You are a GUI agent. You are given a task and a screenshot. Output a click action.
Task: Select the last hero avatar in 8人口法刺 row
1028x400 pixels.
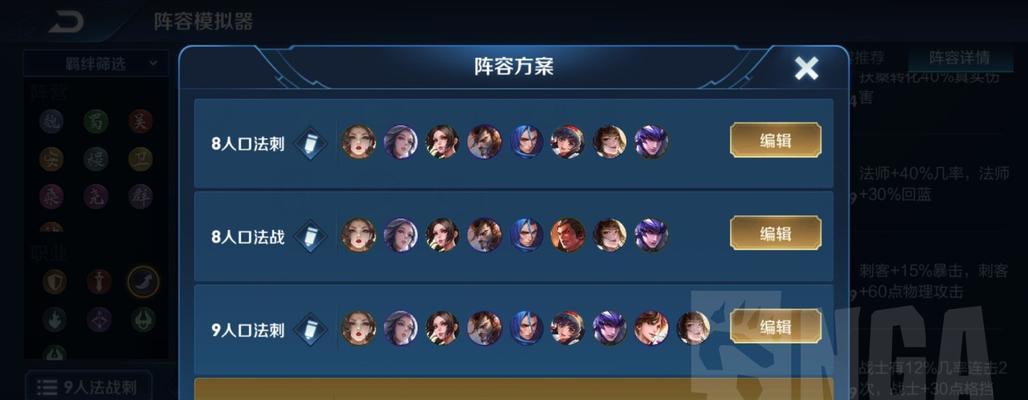651,142
